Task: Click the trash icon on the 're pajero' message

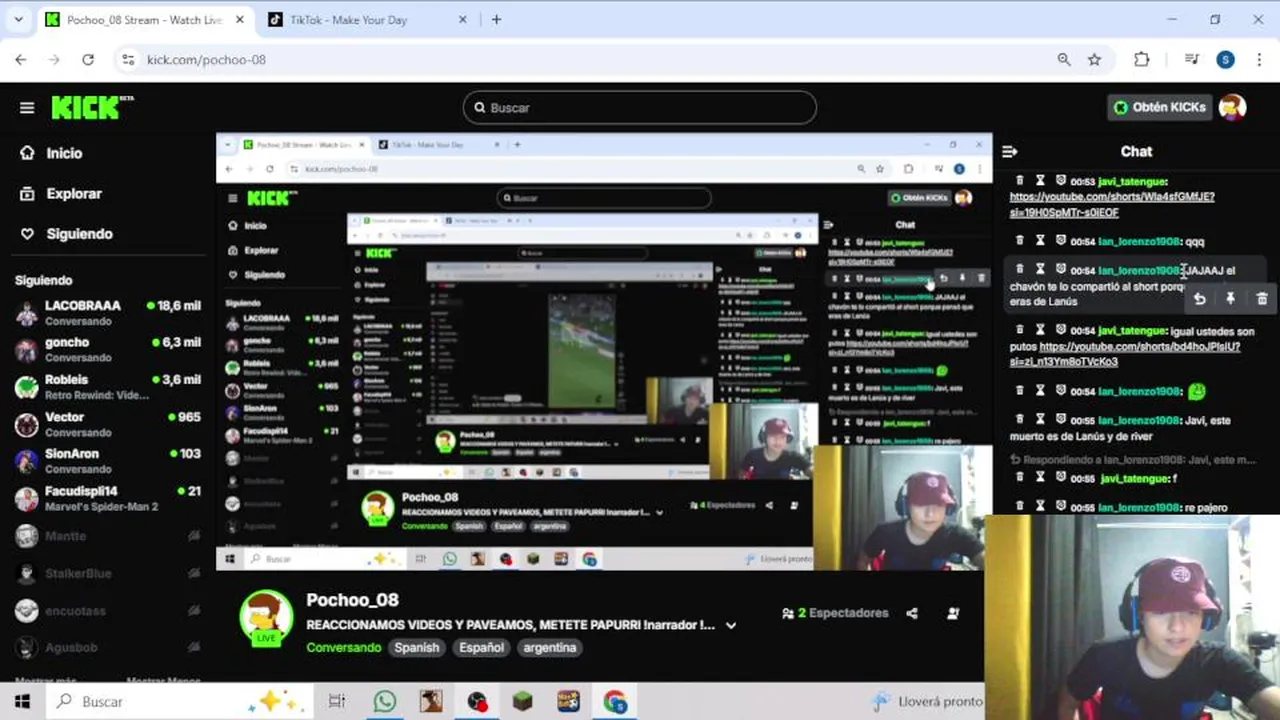Action: (x=1019, y=506)
